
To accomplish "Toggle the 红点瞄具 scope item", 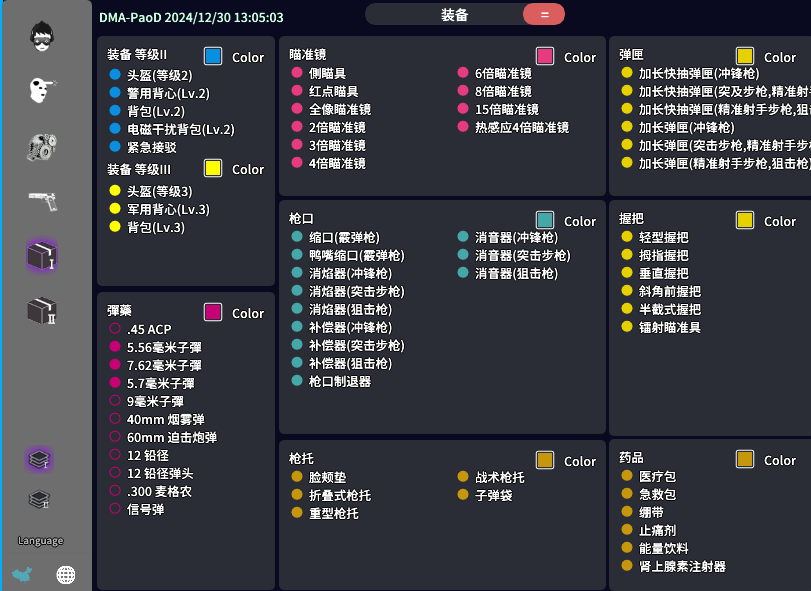I will [x=297, y=91].
